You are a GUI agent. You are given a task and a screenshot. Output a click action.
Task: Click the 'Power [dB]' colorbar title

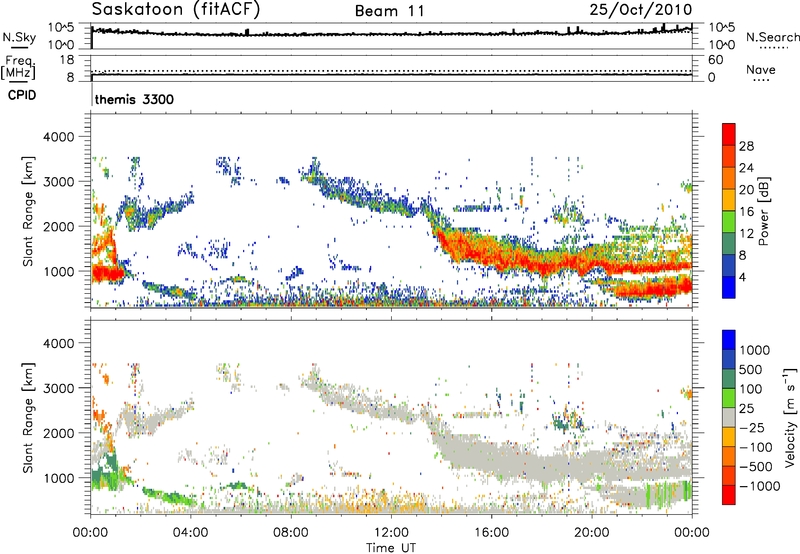[763, 211]
